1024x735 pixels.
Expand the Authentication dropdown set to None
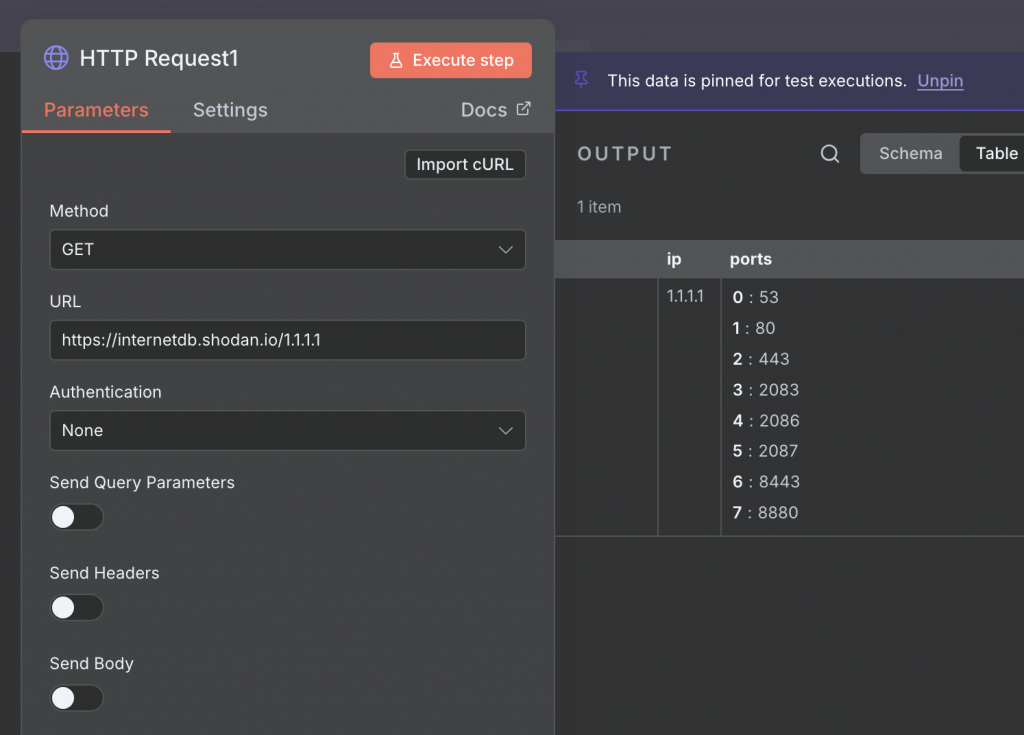click(x=287, y=430)
